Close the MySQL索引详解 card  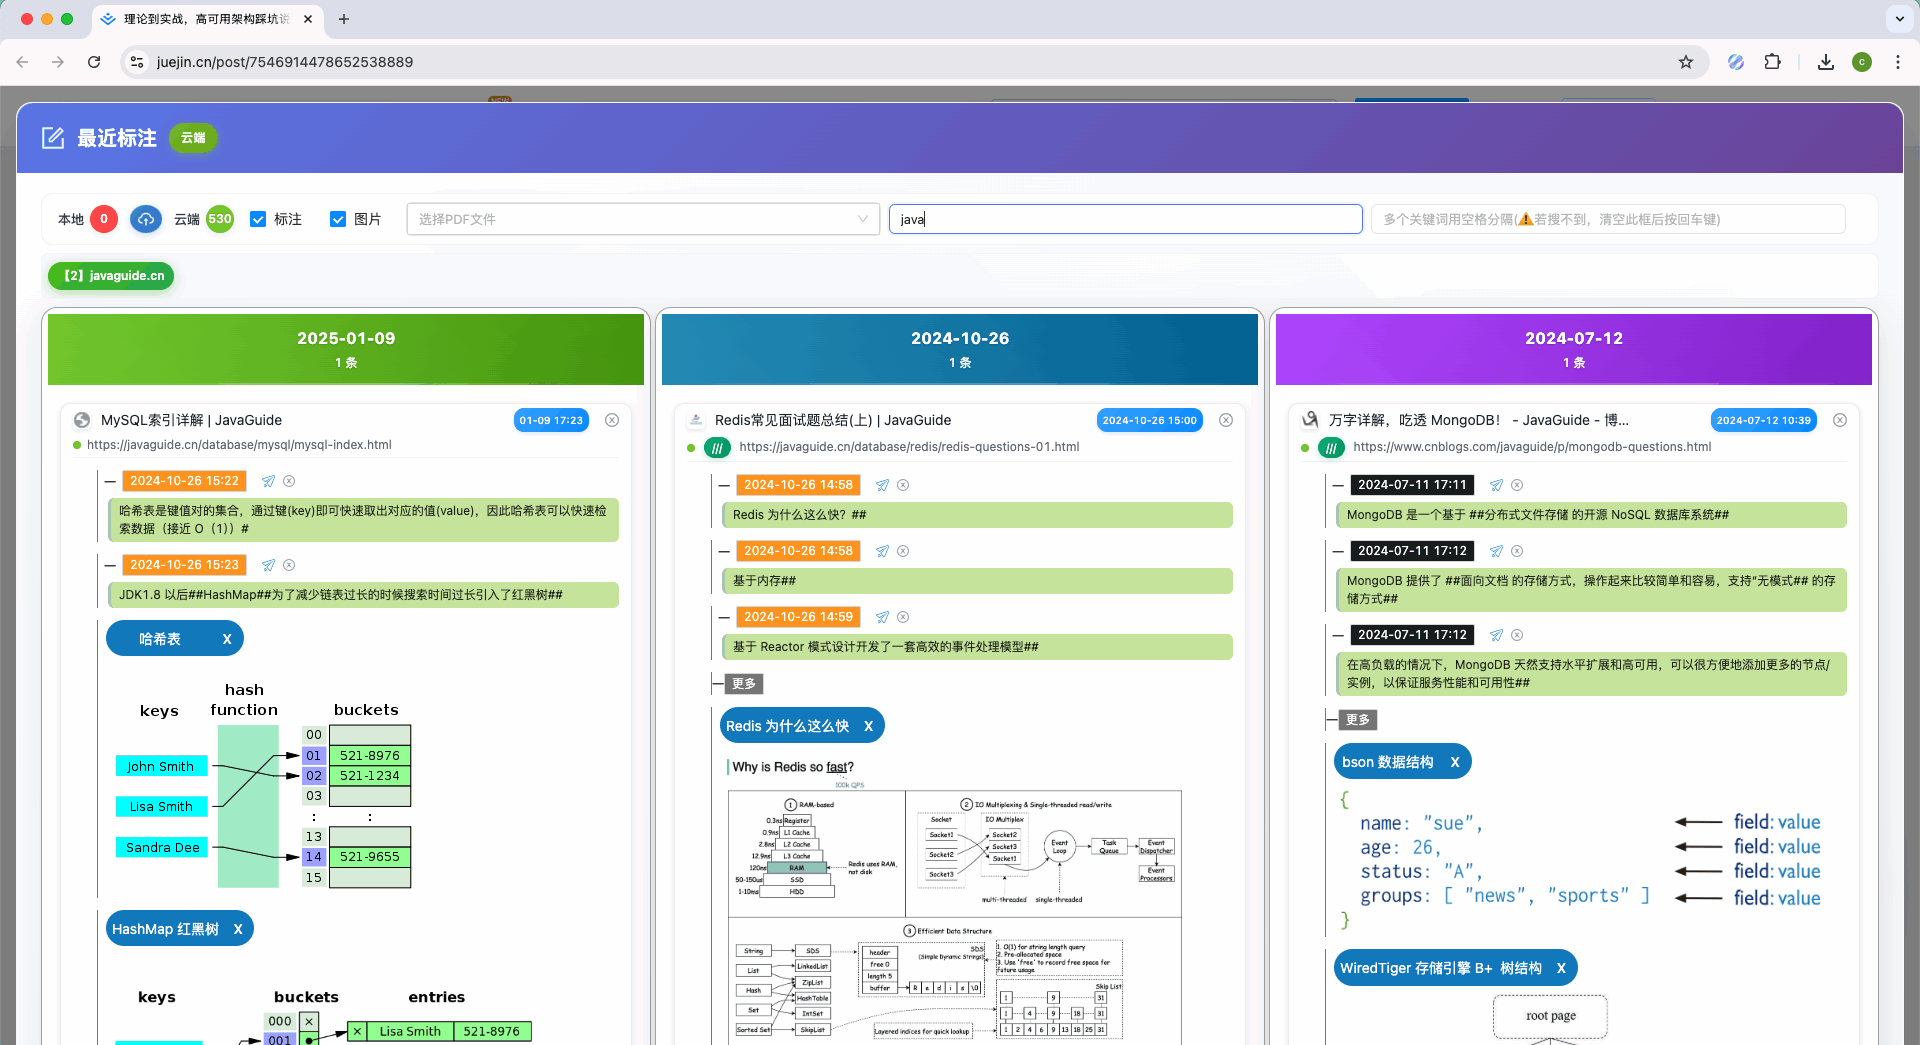click(612, 420)
